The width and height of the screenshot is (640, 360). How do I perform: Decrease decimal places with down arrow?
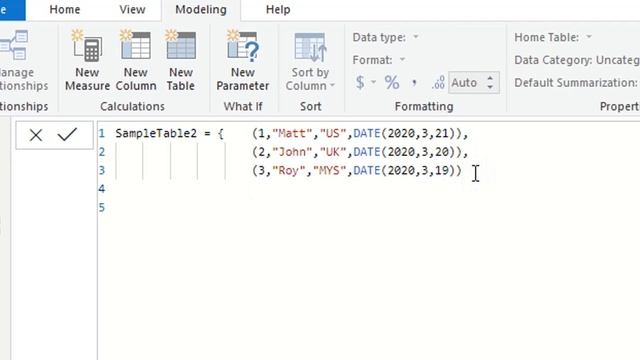tap(490, 87)
